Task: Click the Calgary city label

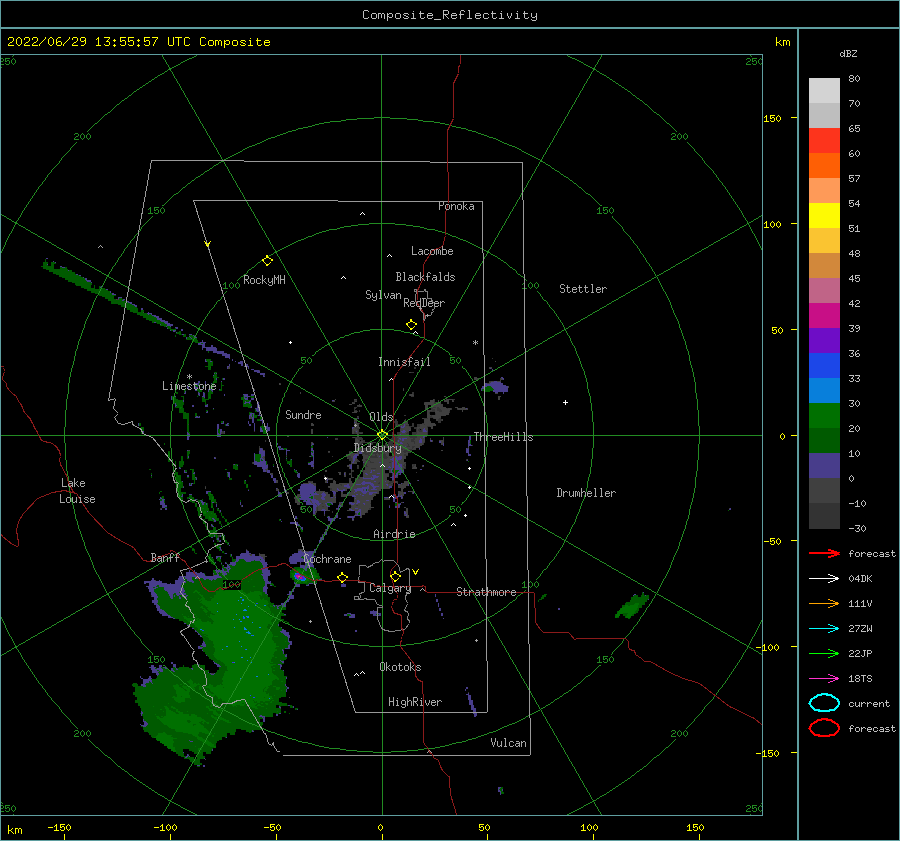Action: [390, 588]
